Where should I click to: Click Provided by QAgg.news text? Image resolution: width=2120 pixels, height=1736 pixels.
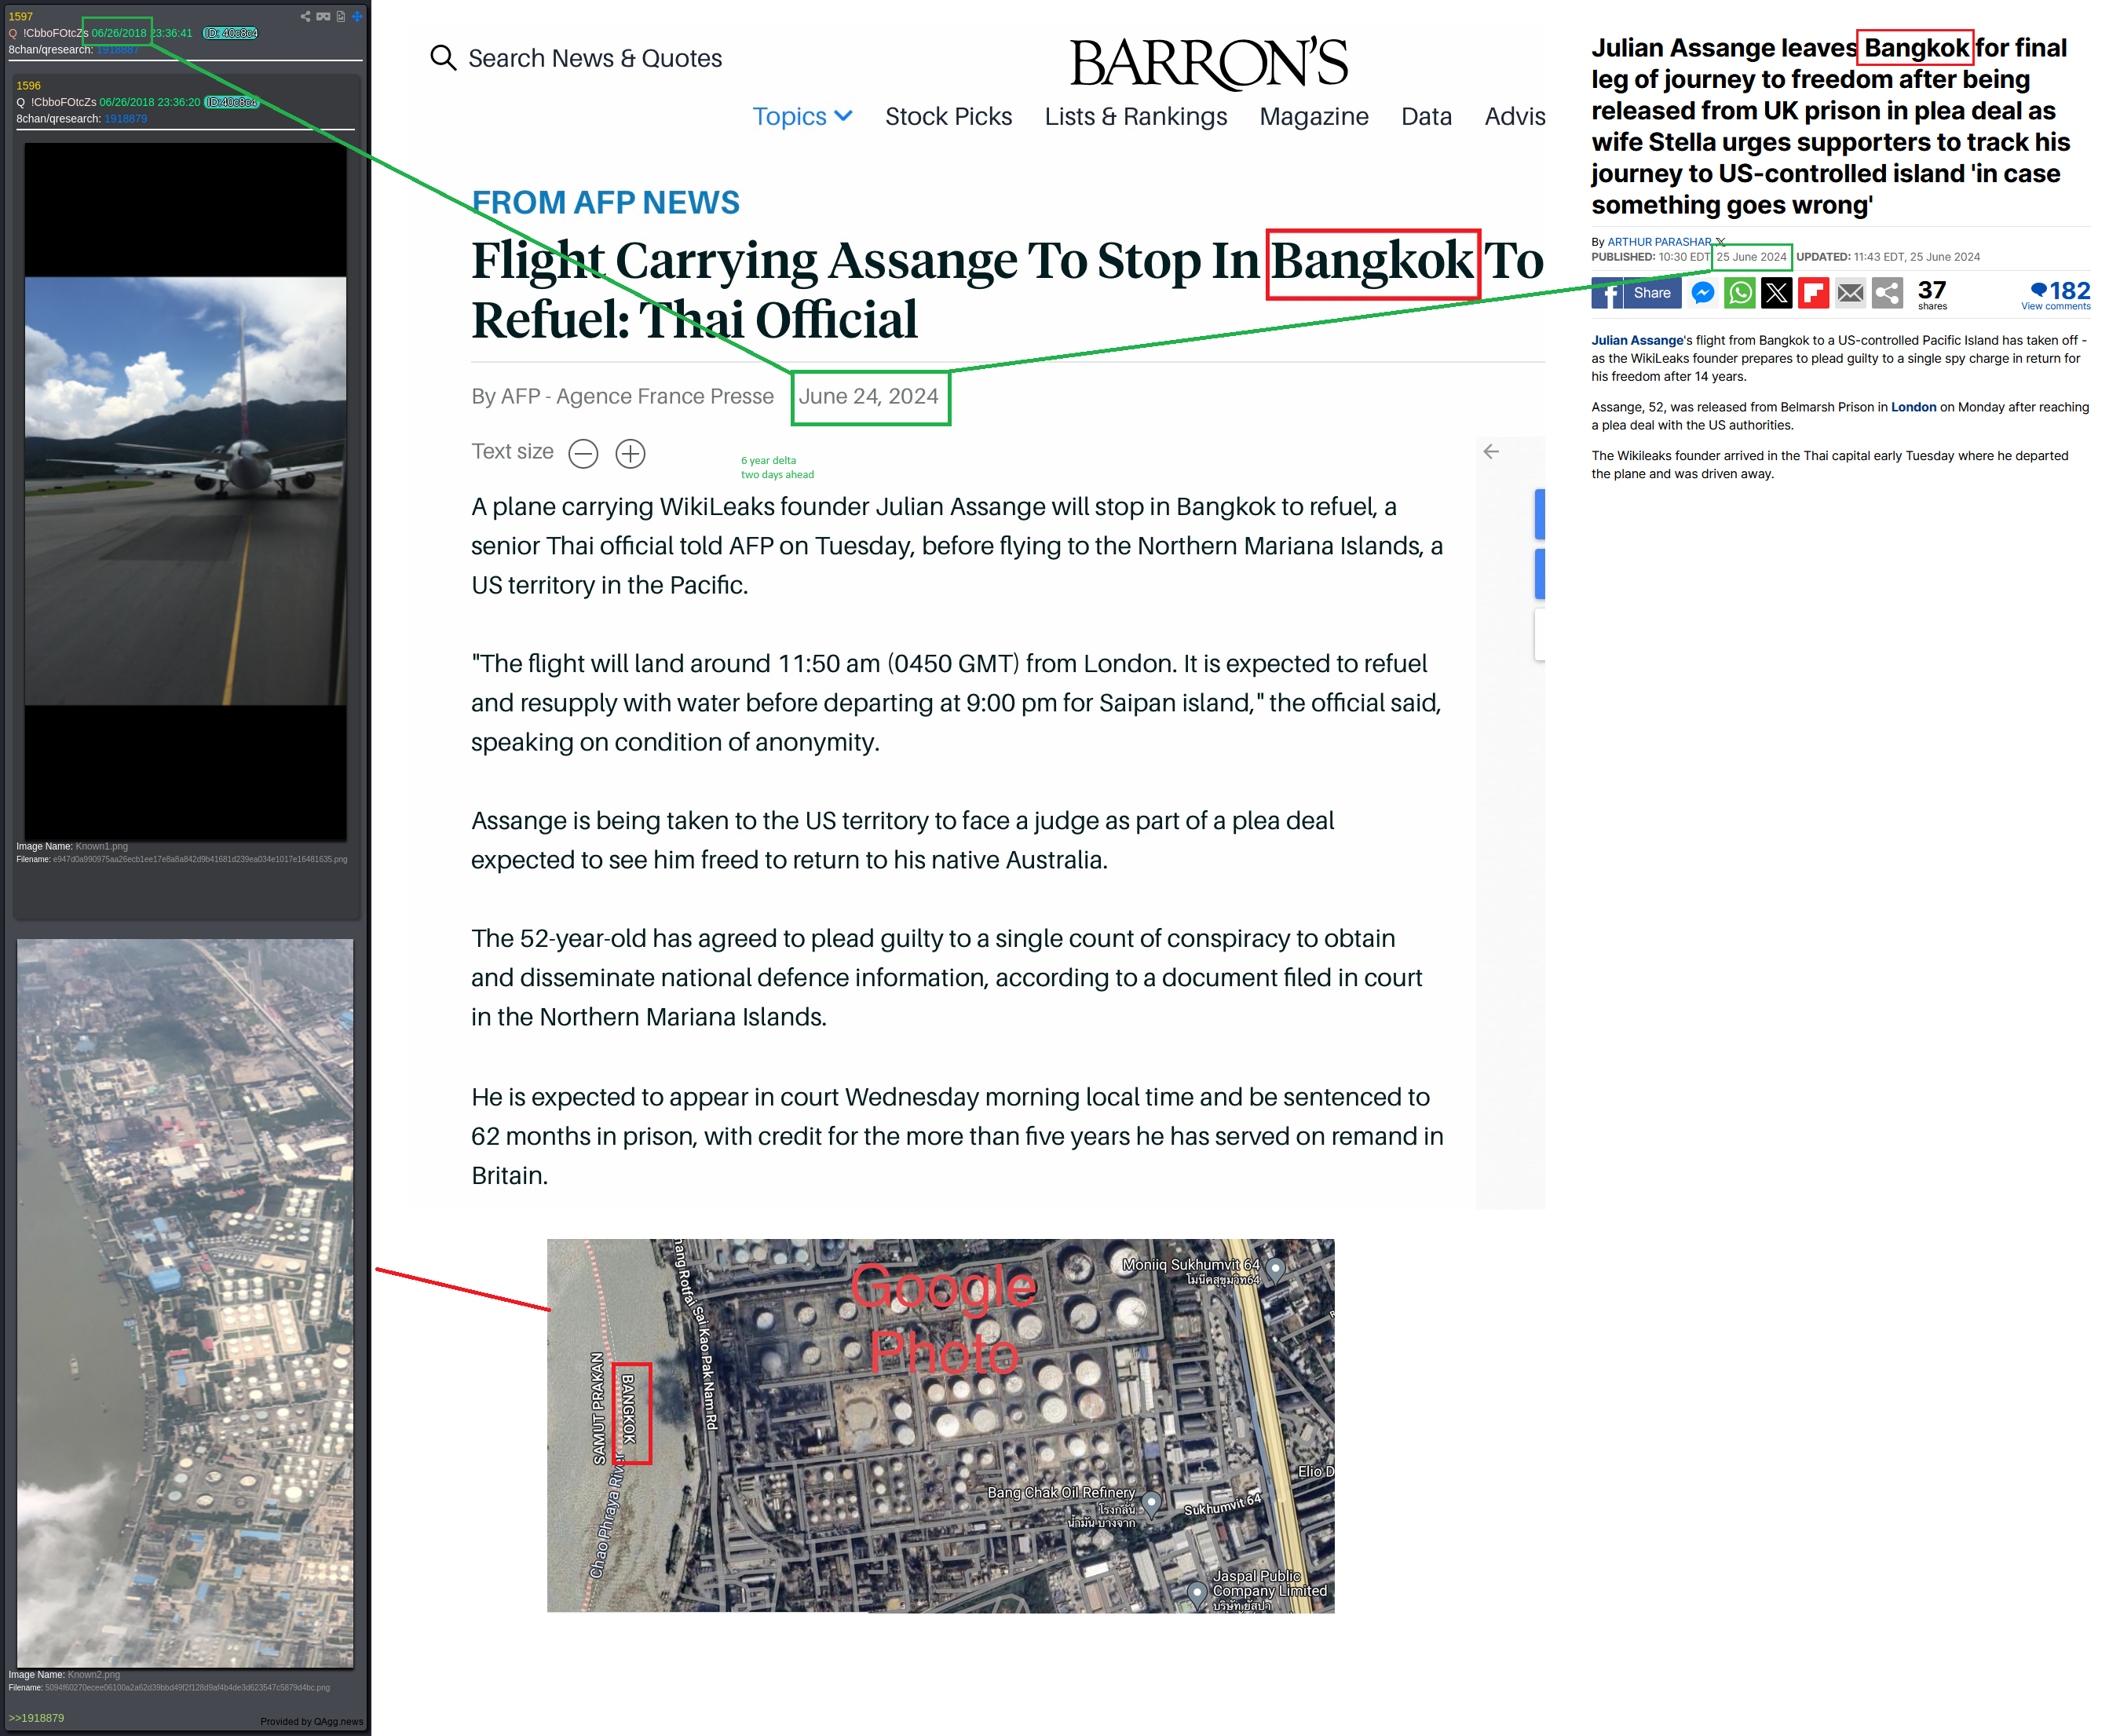pyautogui.click(x=311, y=1721)
